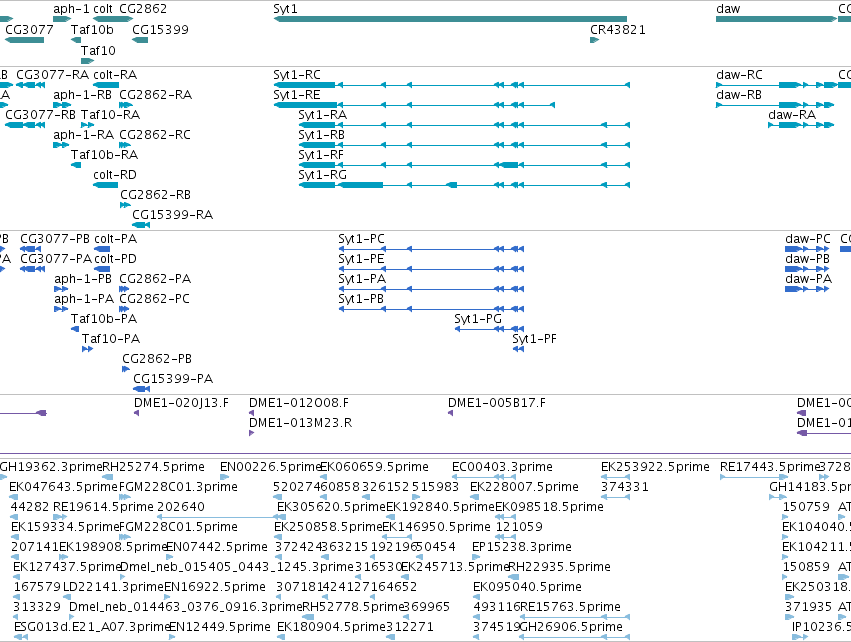
Task: Click the DME1-005B17.F feature label
Action: [497, 403]
